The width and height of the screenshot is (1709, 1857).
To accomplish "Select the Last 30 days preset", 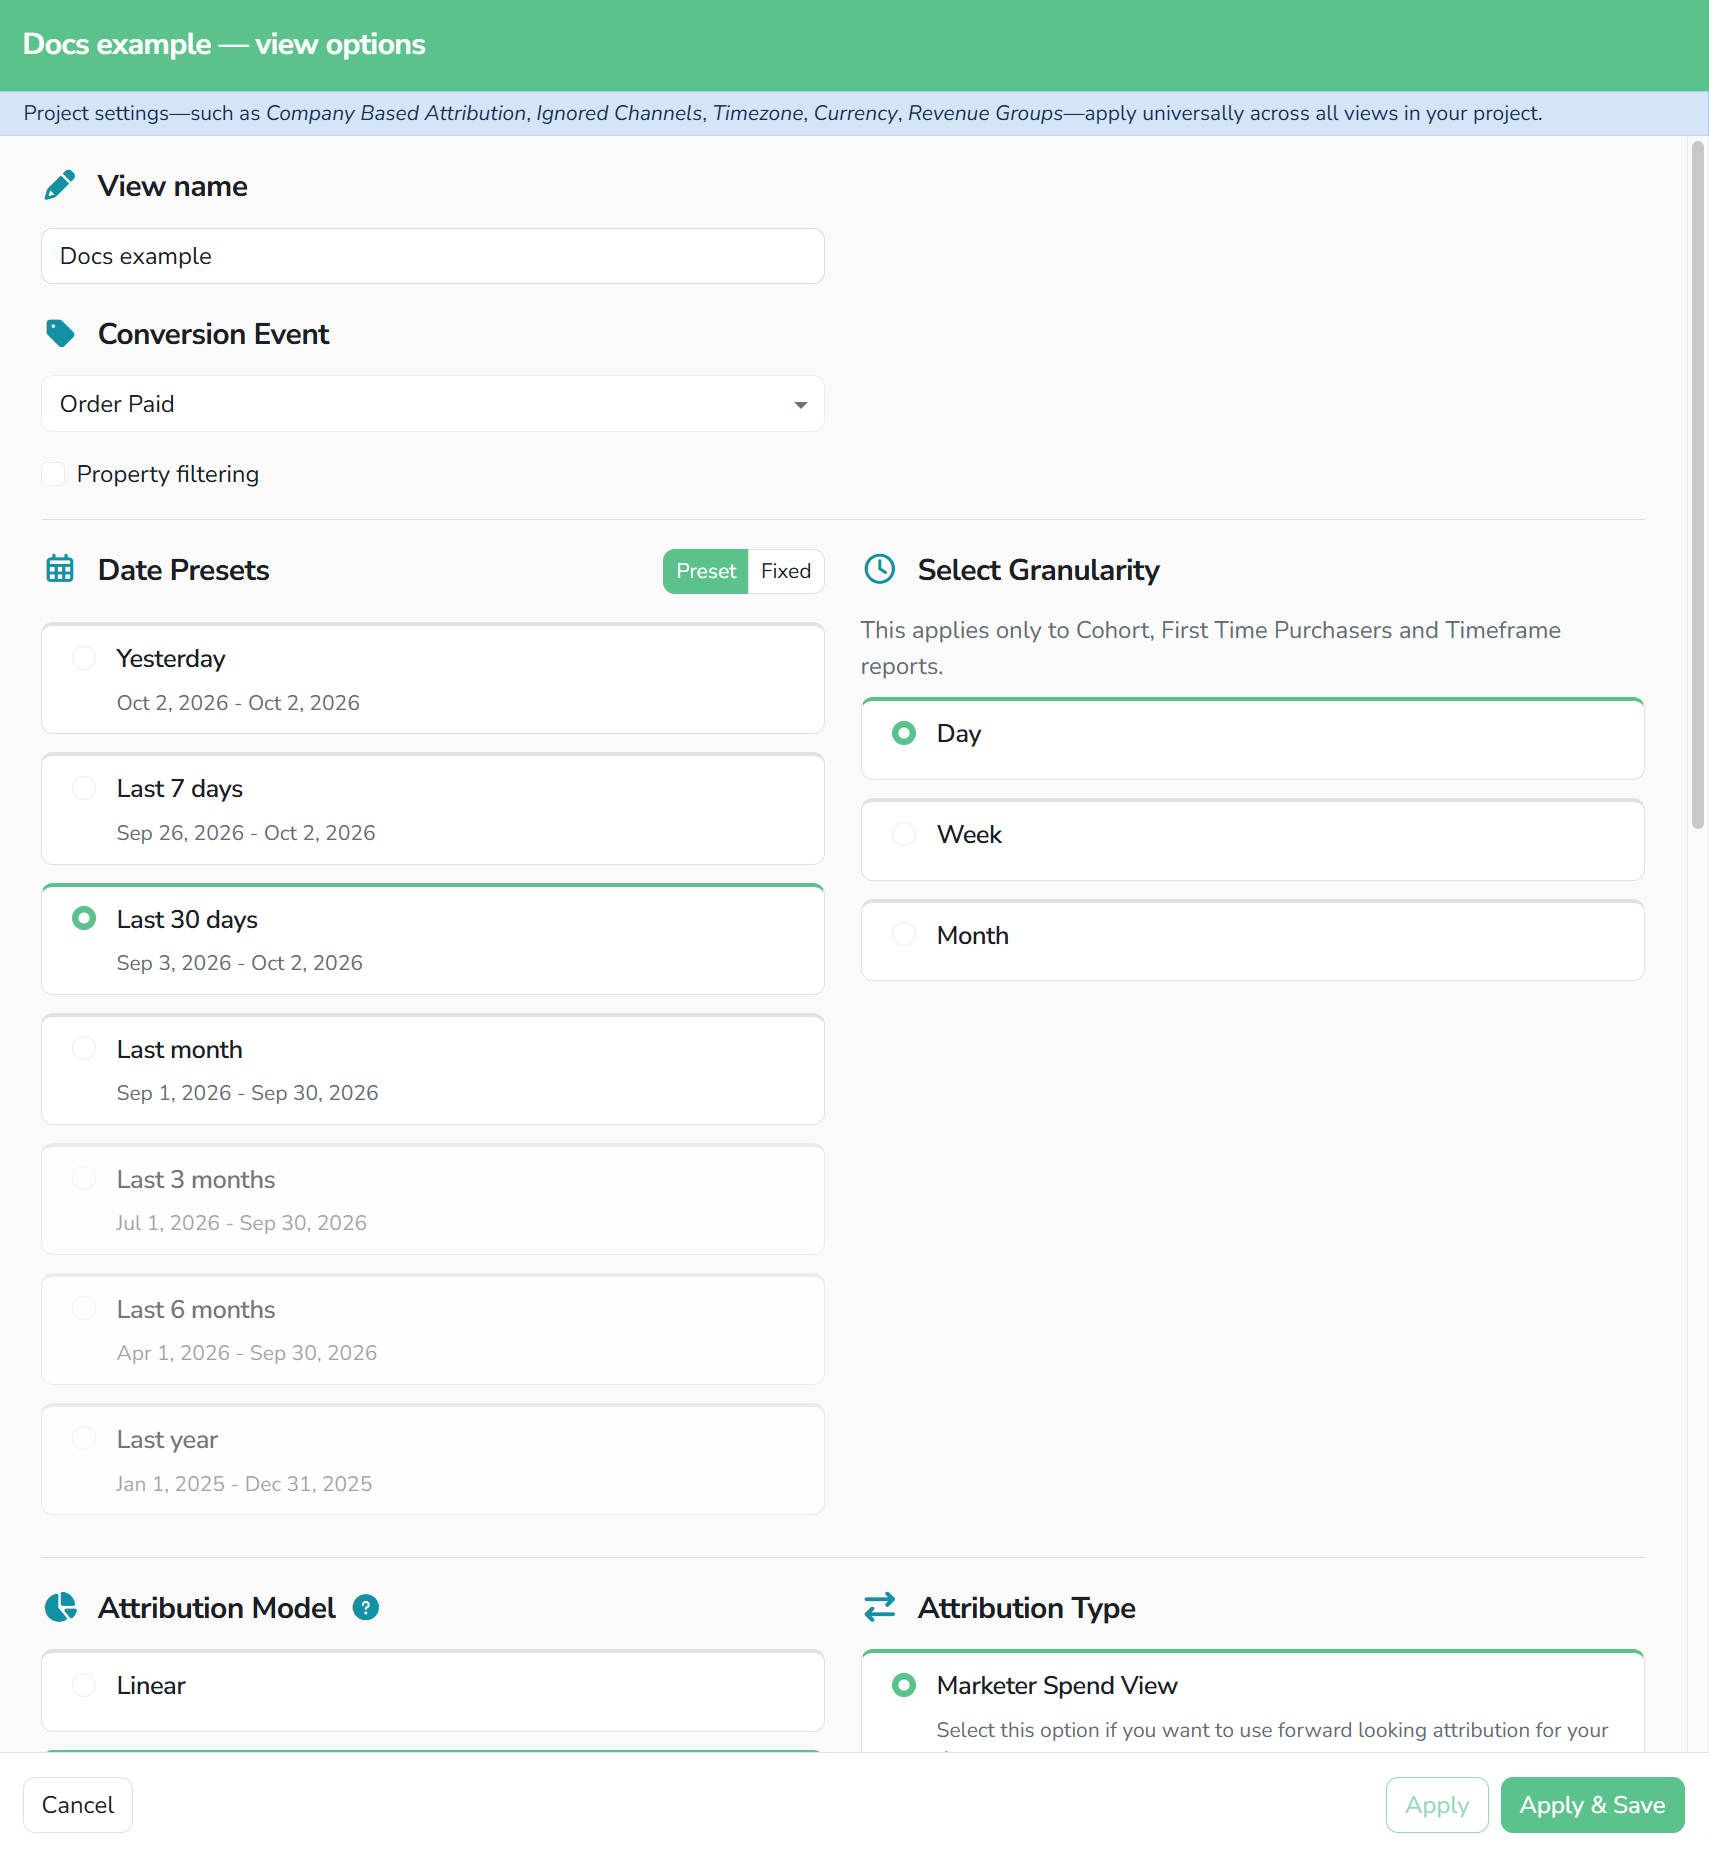I will [x=433, y=939].
